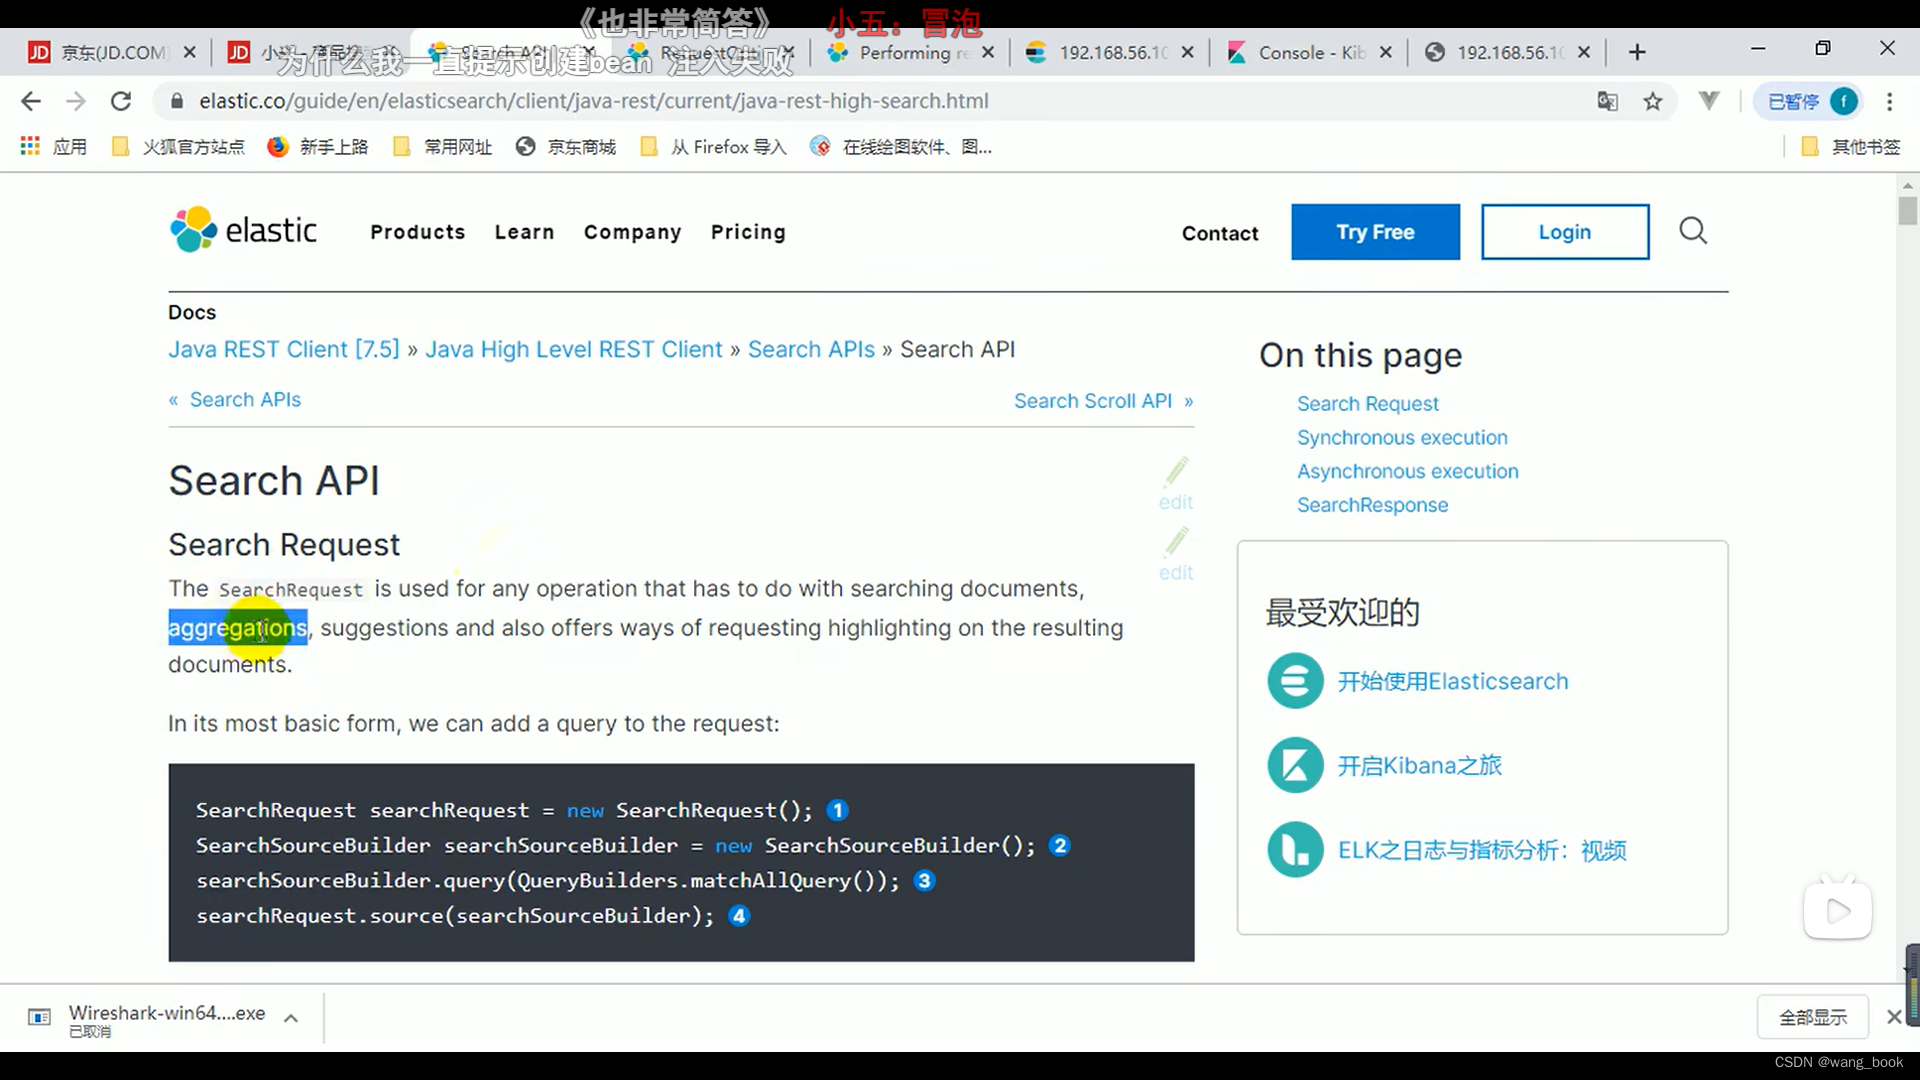The image size is (1920, 1080).
Task: Click the ELK logs round icon
Action: [1295, 850]
